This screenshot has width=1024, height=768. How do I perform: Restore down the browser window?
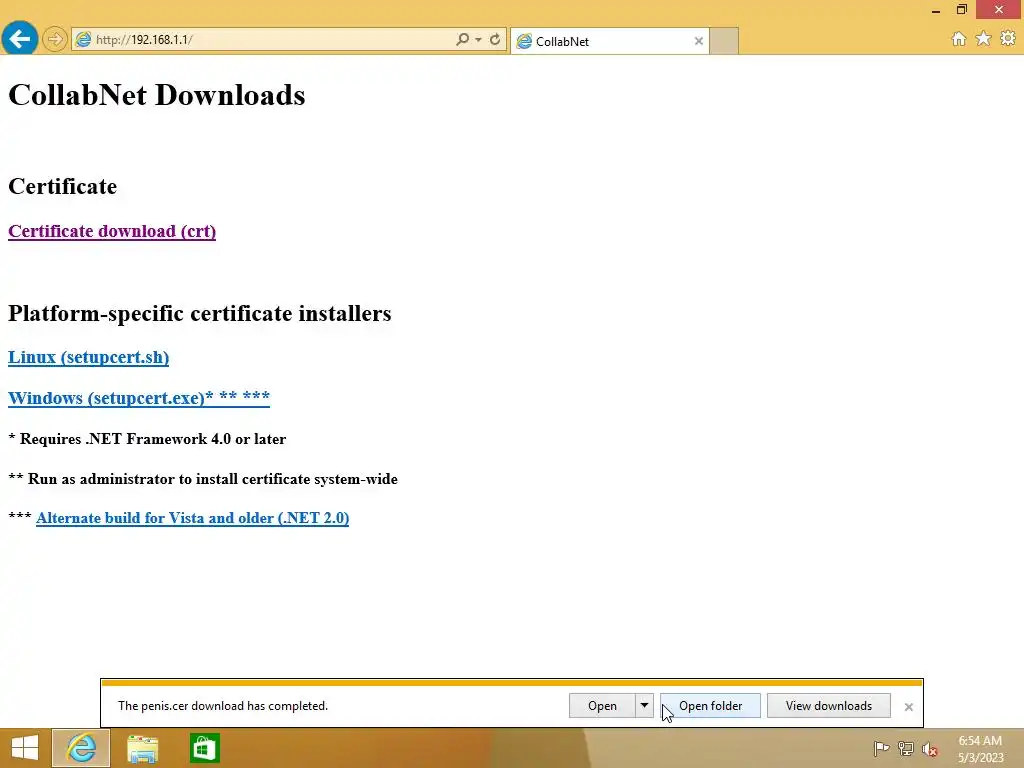pos(961,10)
